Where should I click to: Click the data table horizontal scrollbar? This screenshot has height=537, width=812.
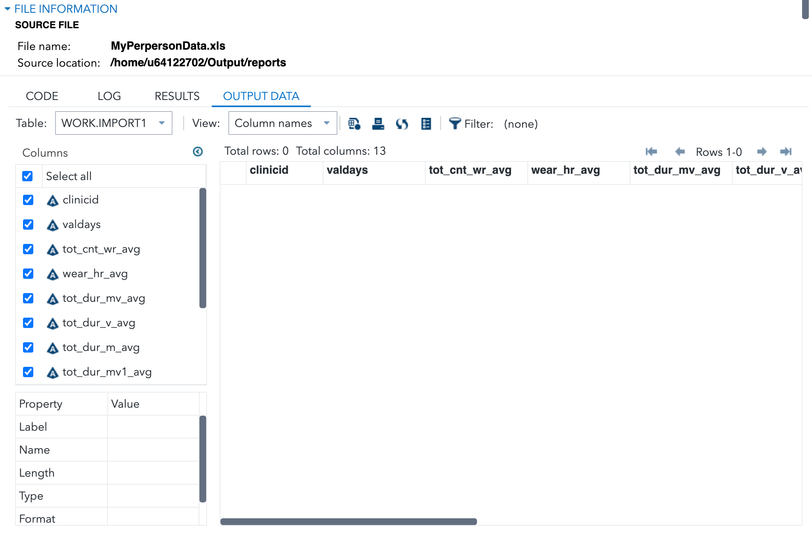349,521
